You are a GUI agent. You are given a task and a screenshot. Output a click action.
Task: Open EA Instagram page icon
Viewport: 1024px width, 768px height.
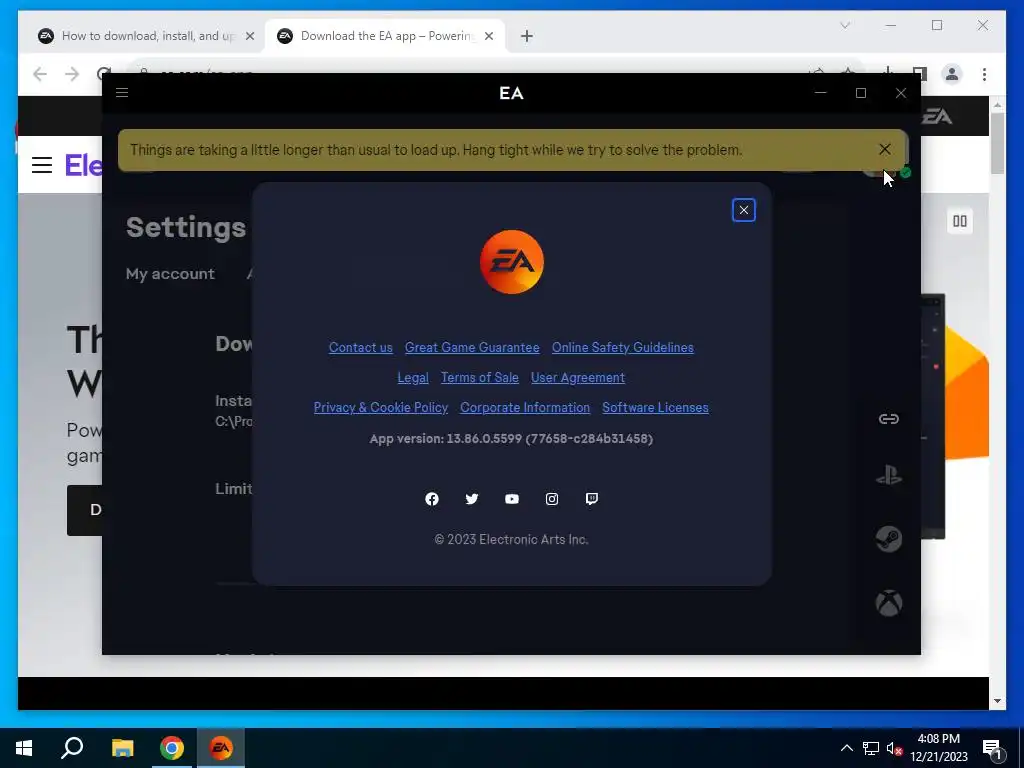tap(552, 499)
